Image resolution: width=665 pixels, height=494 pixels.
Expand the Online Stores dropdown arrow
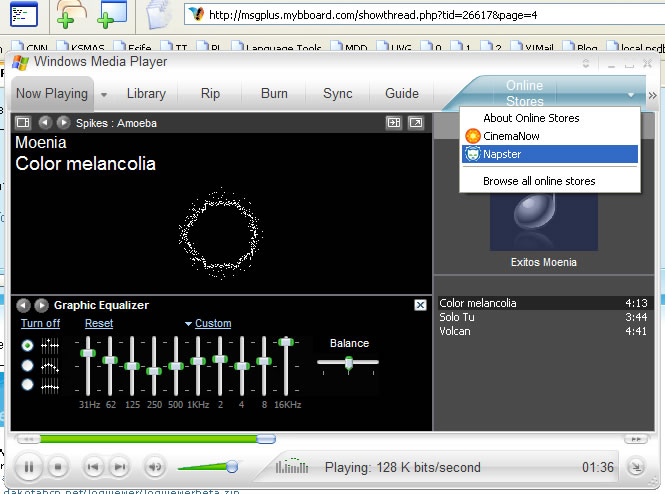[631, 94]
